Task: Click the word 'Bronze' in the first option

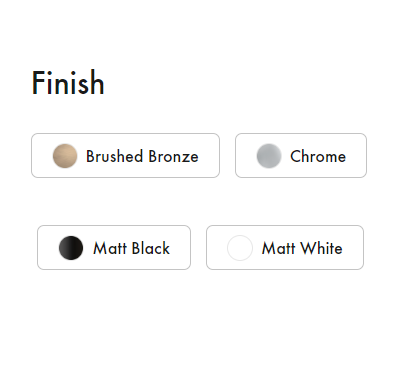Action: (x=173, y=156)
